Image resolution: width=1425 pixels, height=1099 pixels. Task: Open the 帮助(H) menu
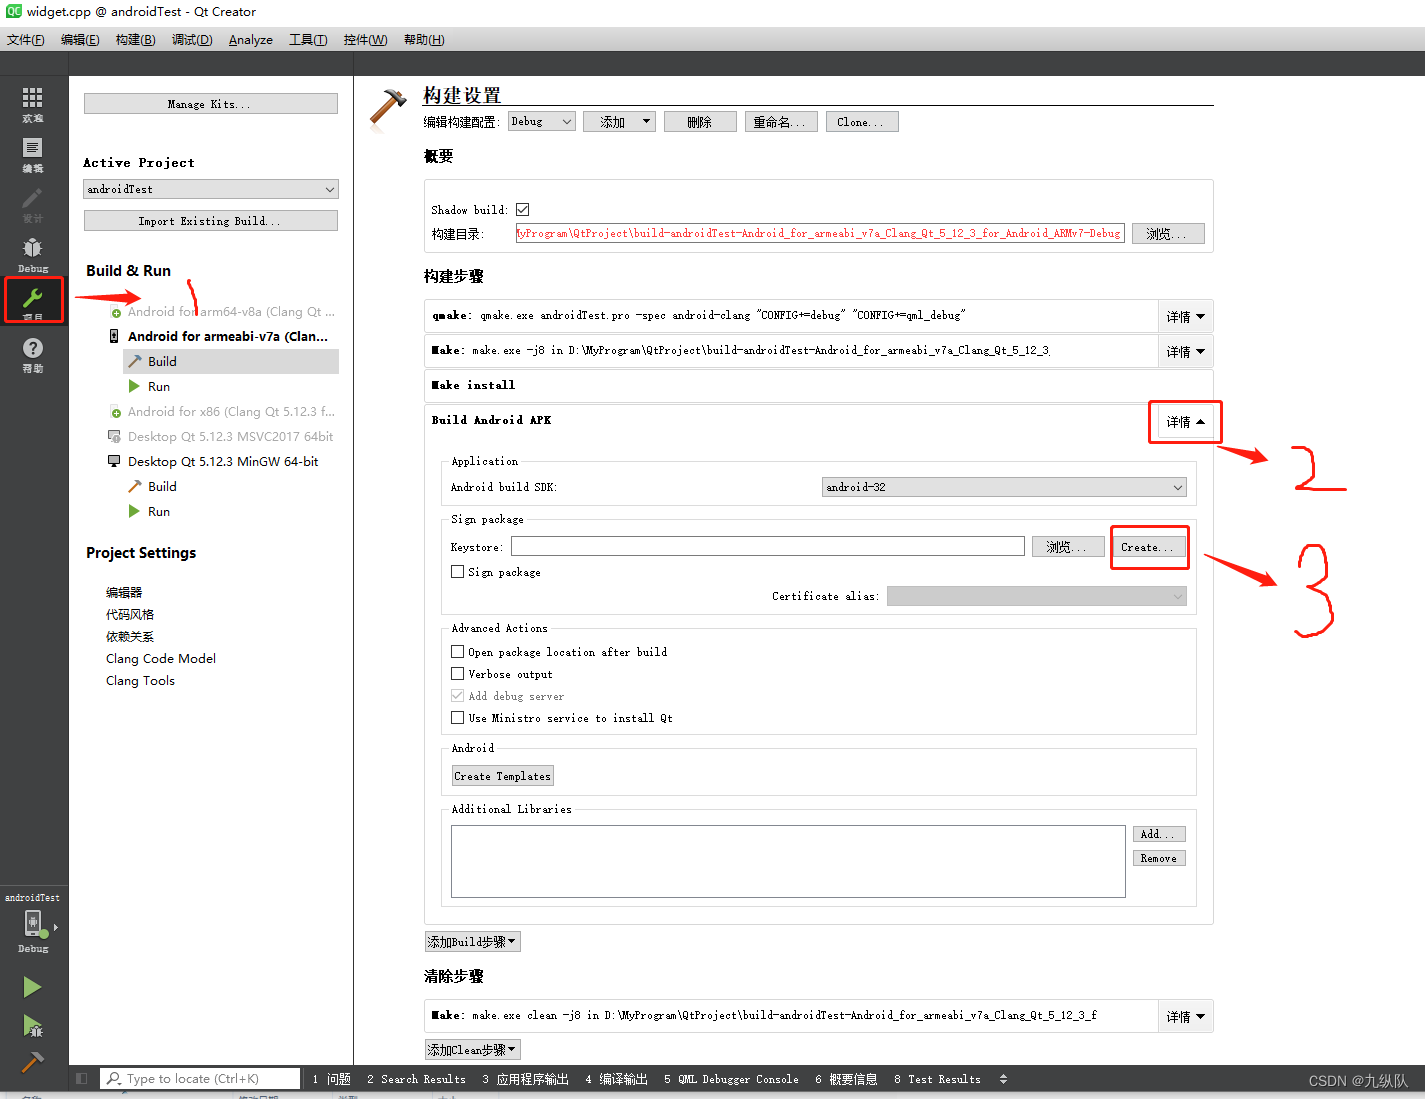424,40
